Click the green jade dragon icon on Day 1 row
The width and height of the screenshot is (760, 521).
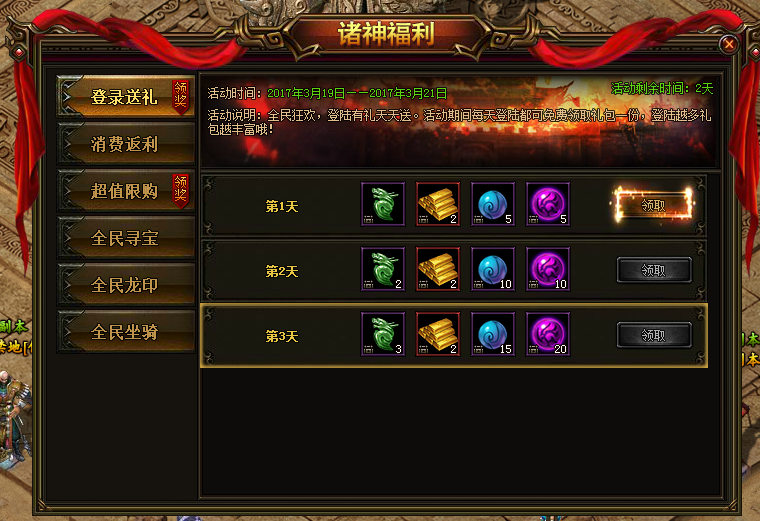click(383, 204)
